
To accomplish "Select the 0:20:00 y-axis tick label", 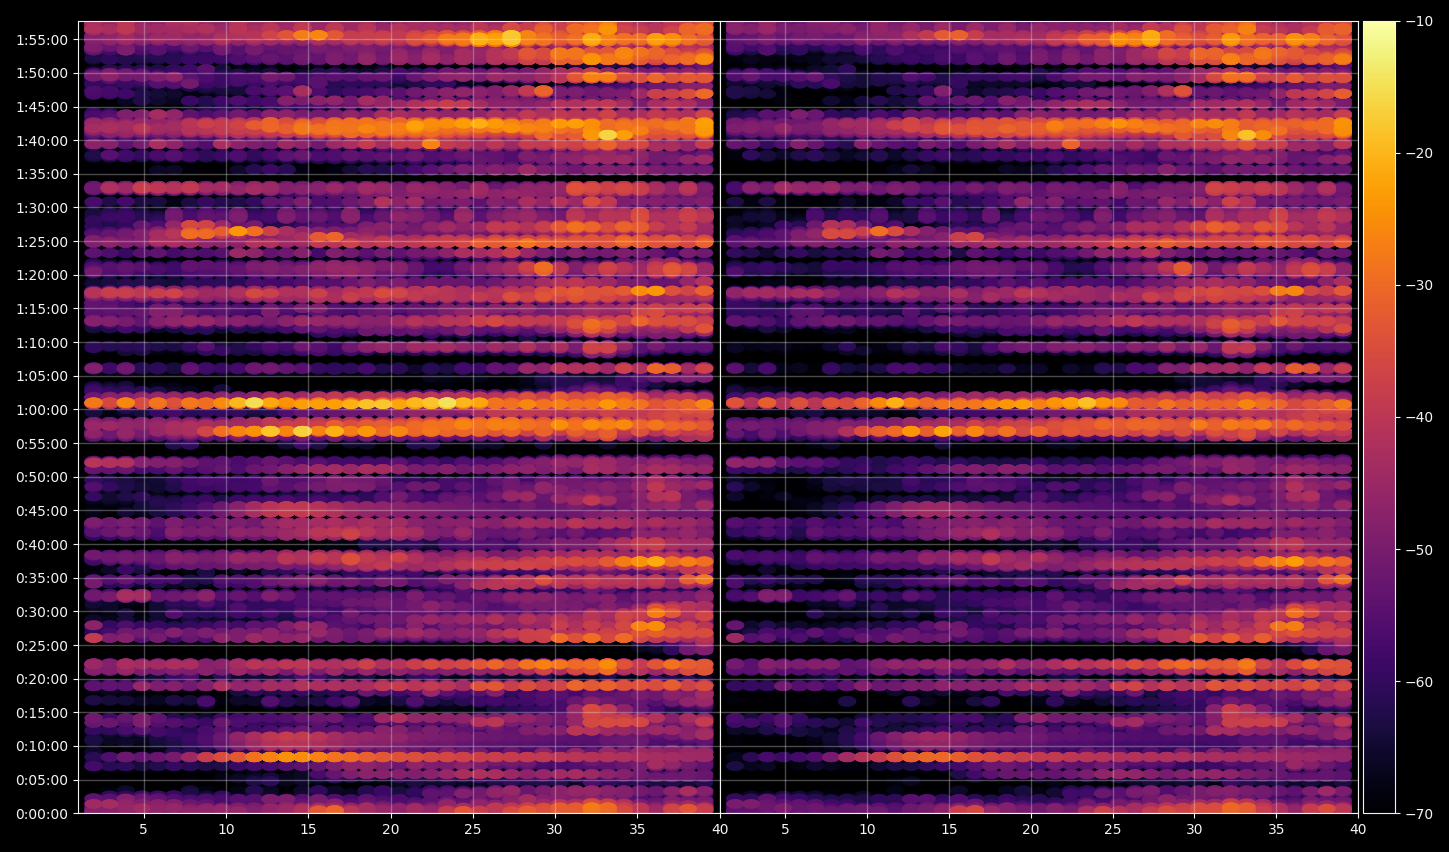I will click(42, 679).
